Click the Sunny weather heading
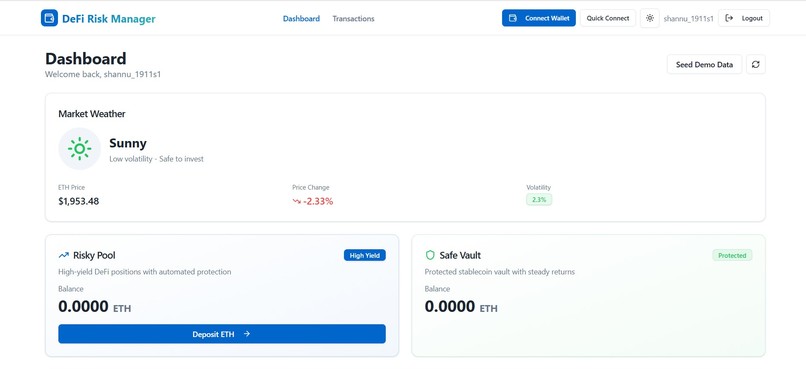806x369 pixels. tap(128, 143)
